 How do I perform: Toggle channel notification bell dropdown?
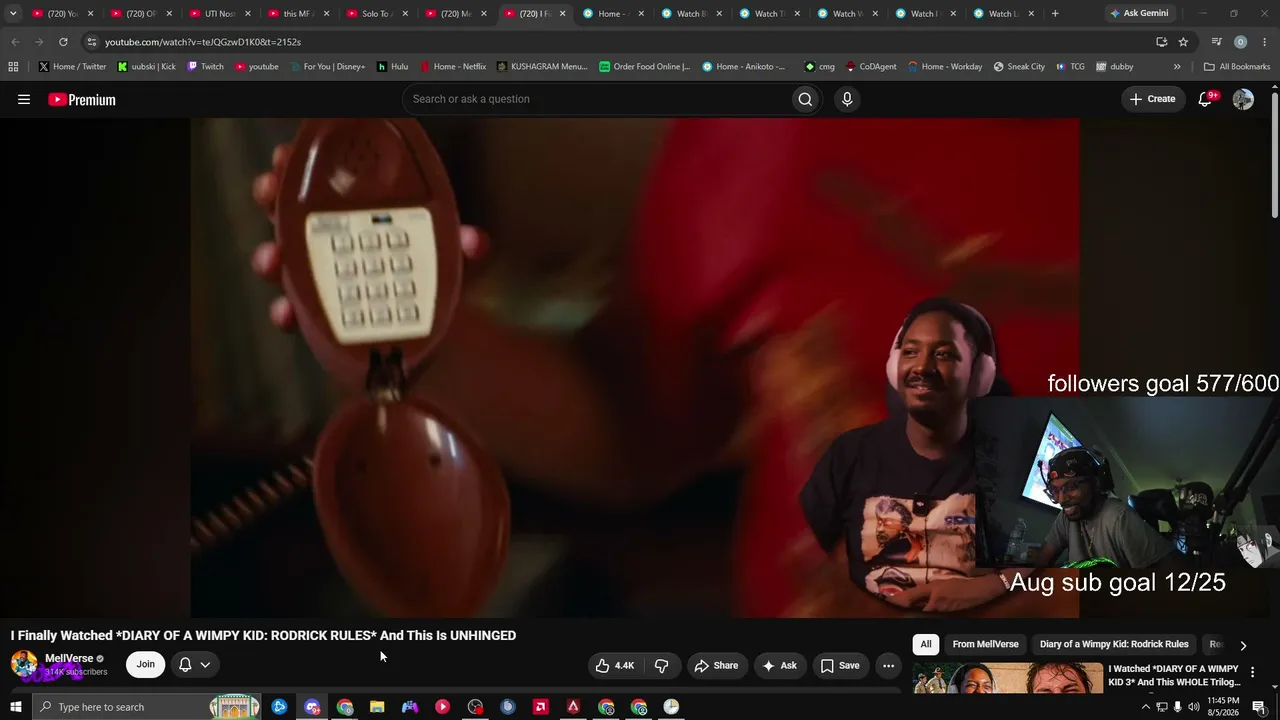195,665
